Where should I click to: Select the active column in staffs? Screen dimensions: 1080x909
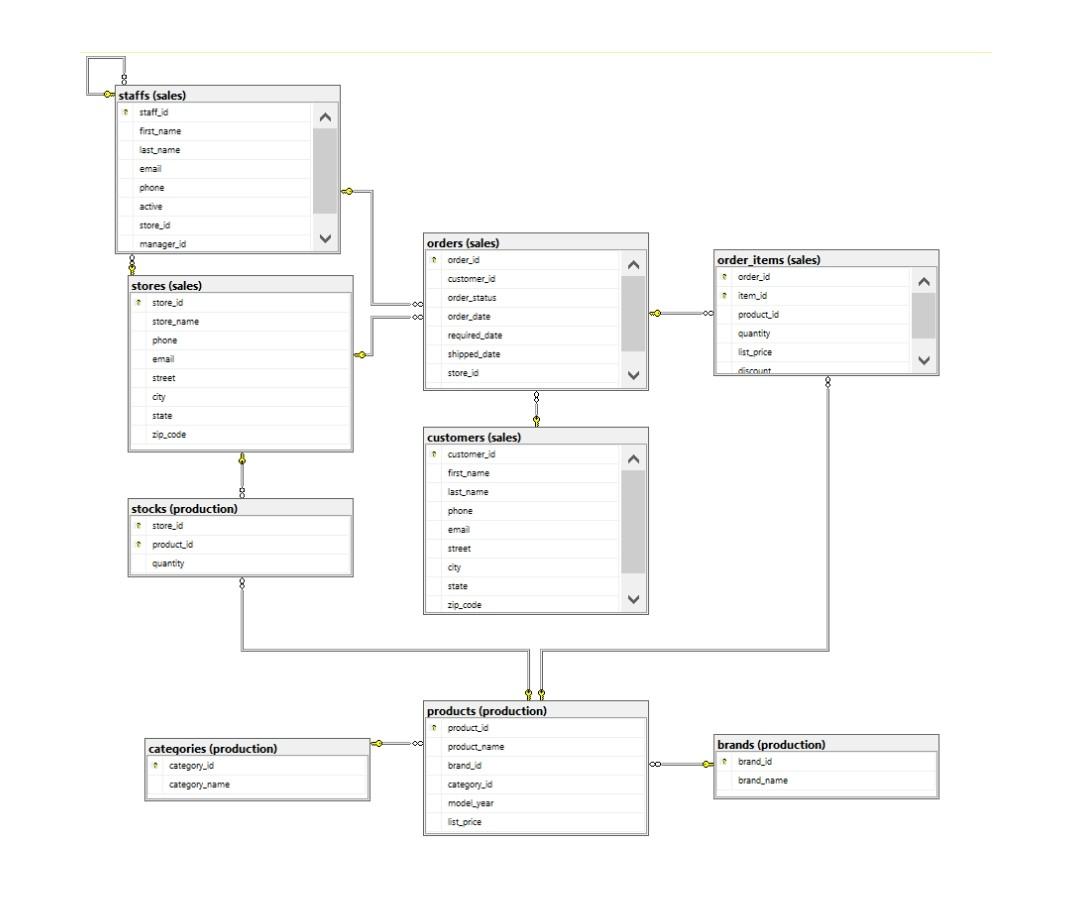click(215, 206)
